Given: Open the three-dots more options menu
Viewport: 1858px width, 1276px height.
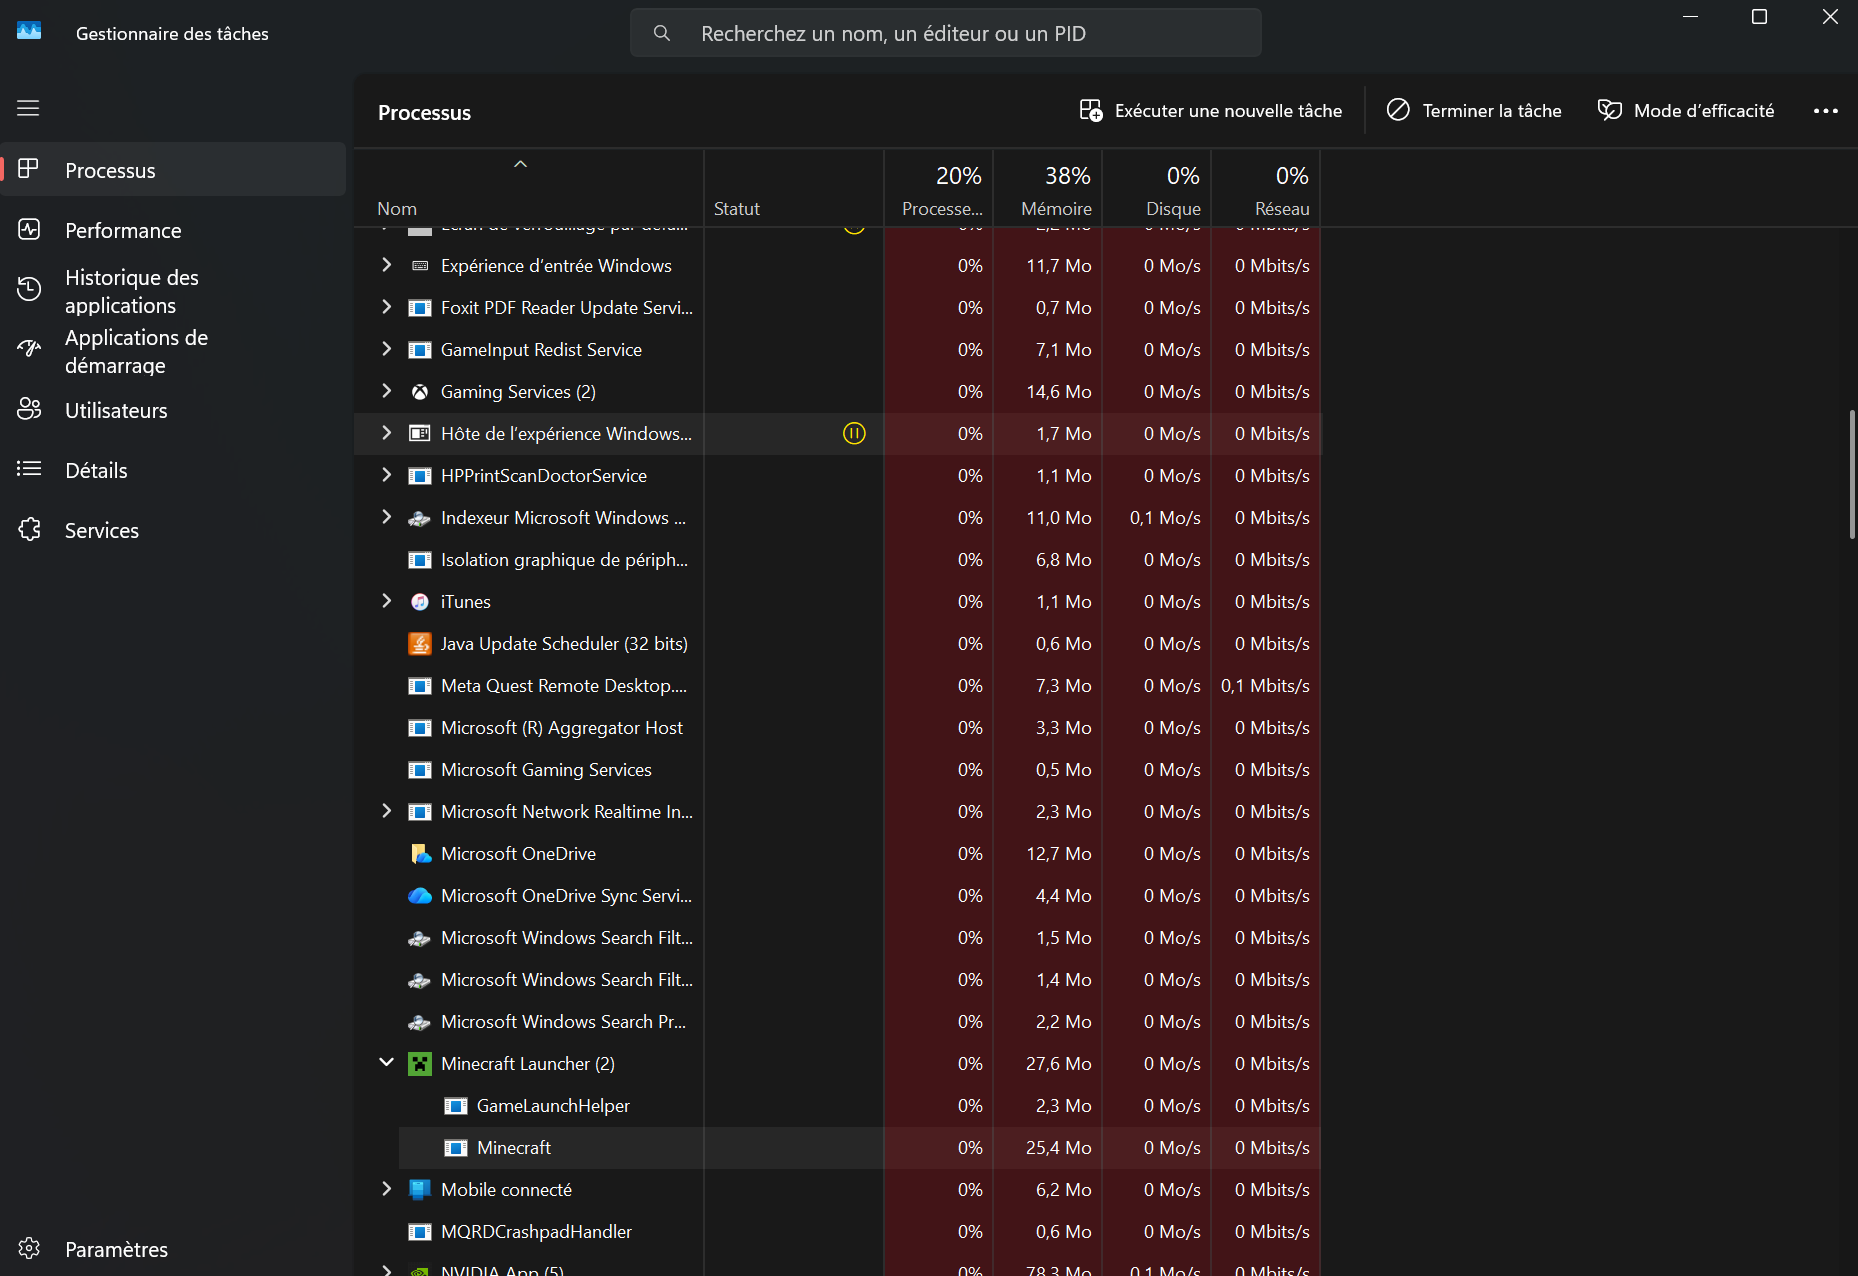Looking at the screenshot, I should [1825, 111].
